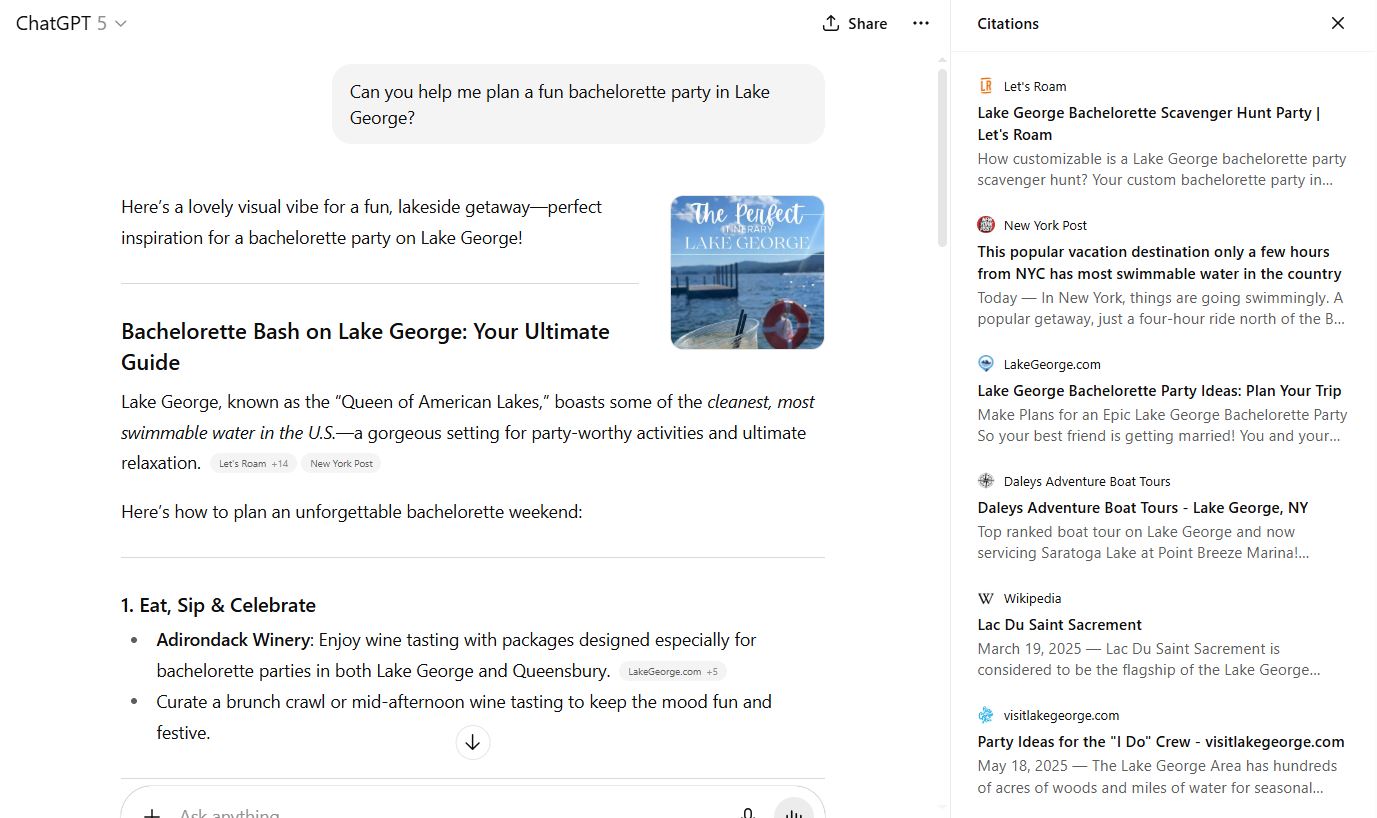Click the New York Post source chip
1377x818 pixels.
(x=342, y=464)
